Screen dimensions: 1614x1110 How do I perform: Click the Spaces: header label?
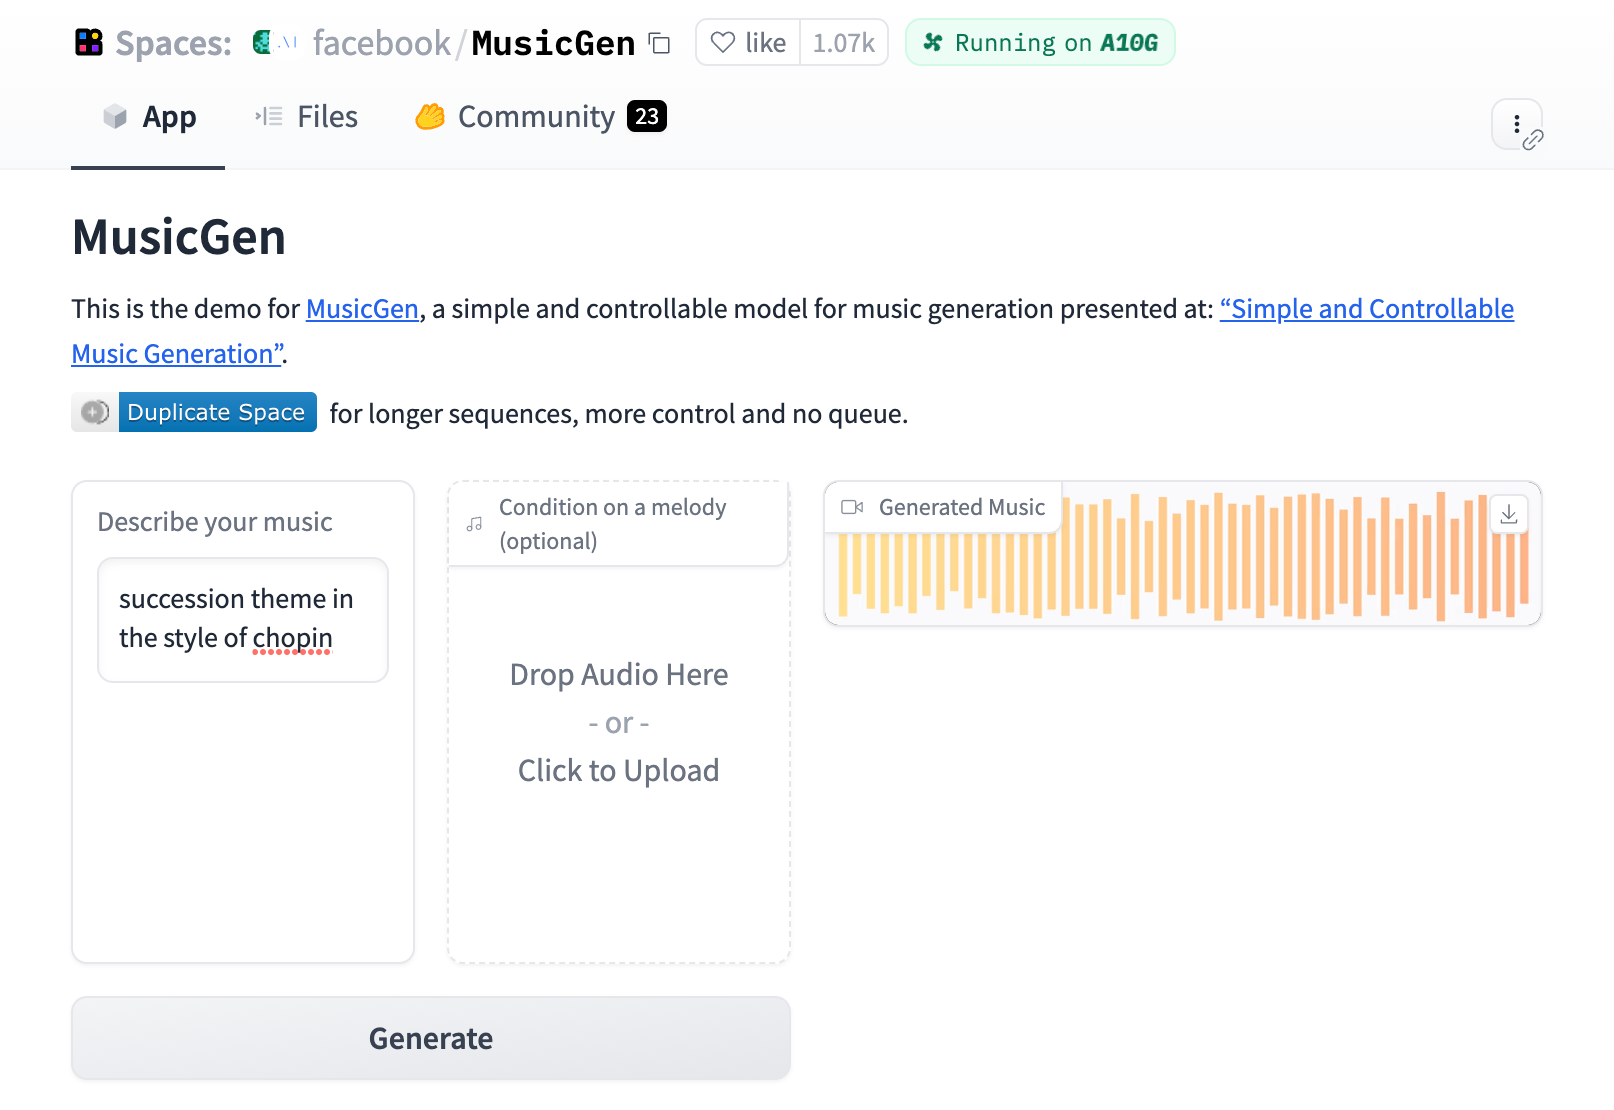(x=174, y=43)
